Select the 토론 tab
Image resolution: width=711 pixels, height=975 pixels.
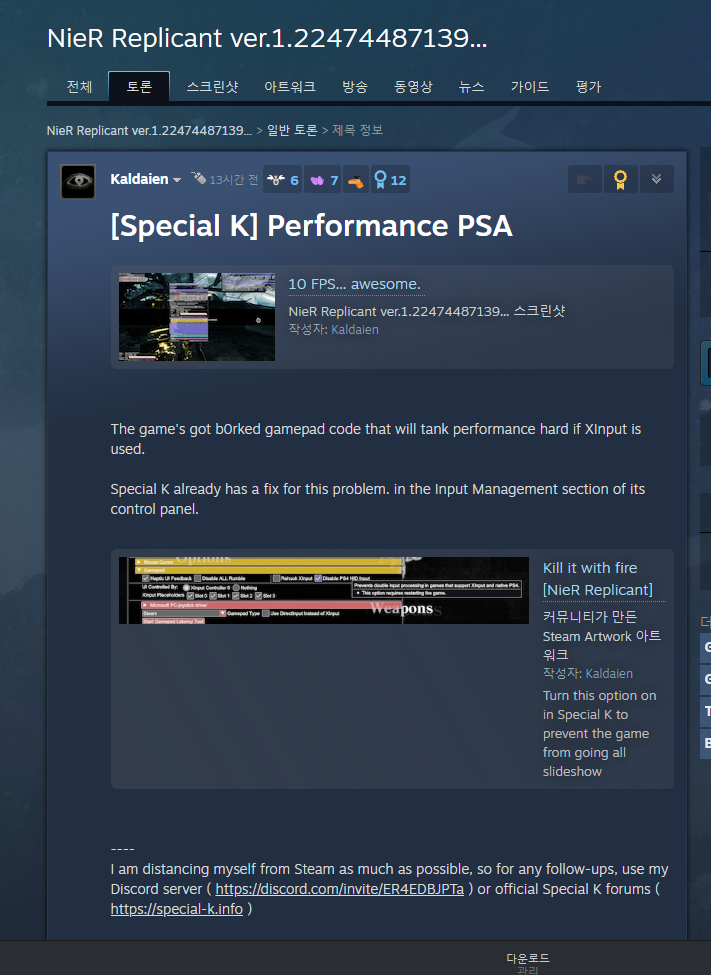click(139, 86)
